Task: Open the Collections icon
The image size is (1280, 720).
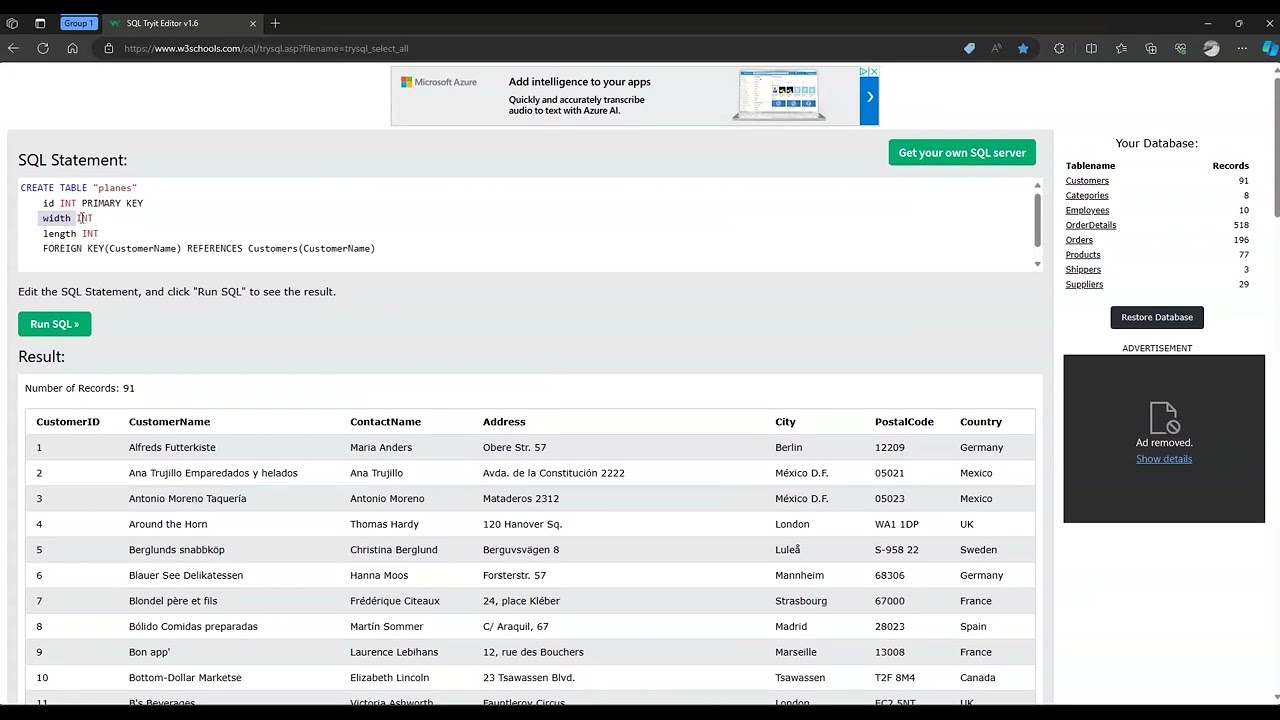Action: tap(1151, 48)
